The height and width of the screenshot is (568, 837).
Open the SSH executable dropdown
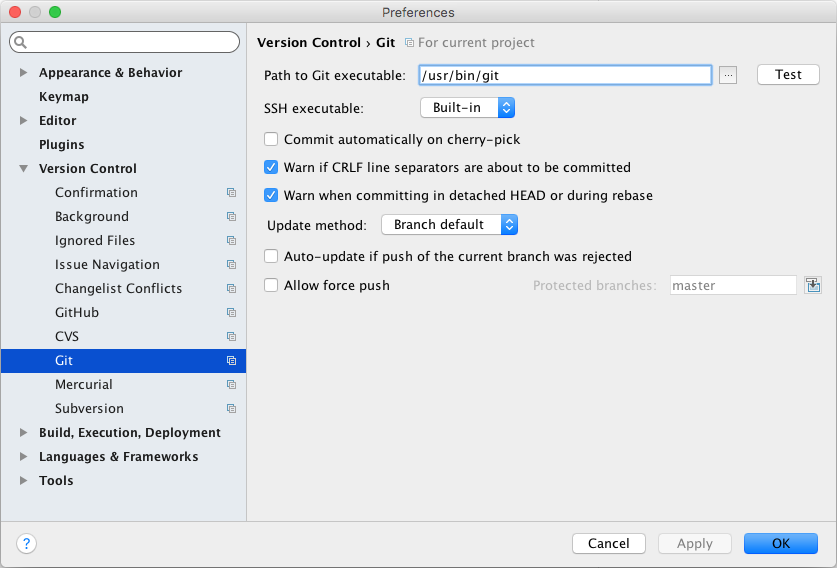click(x=467, y=107)
